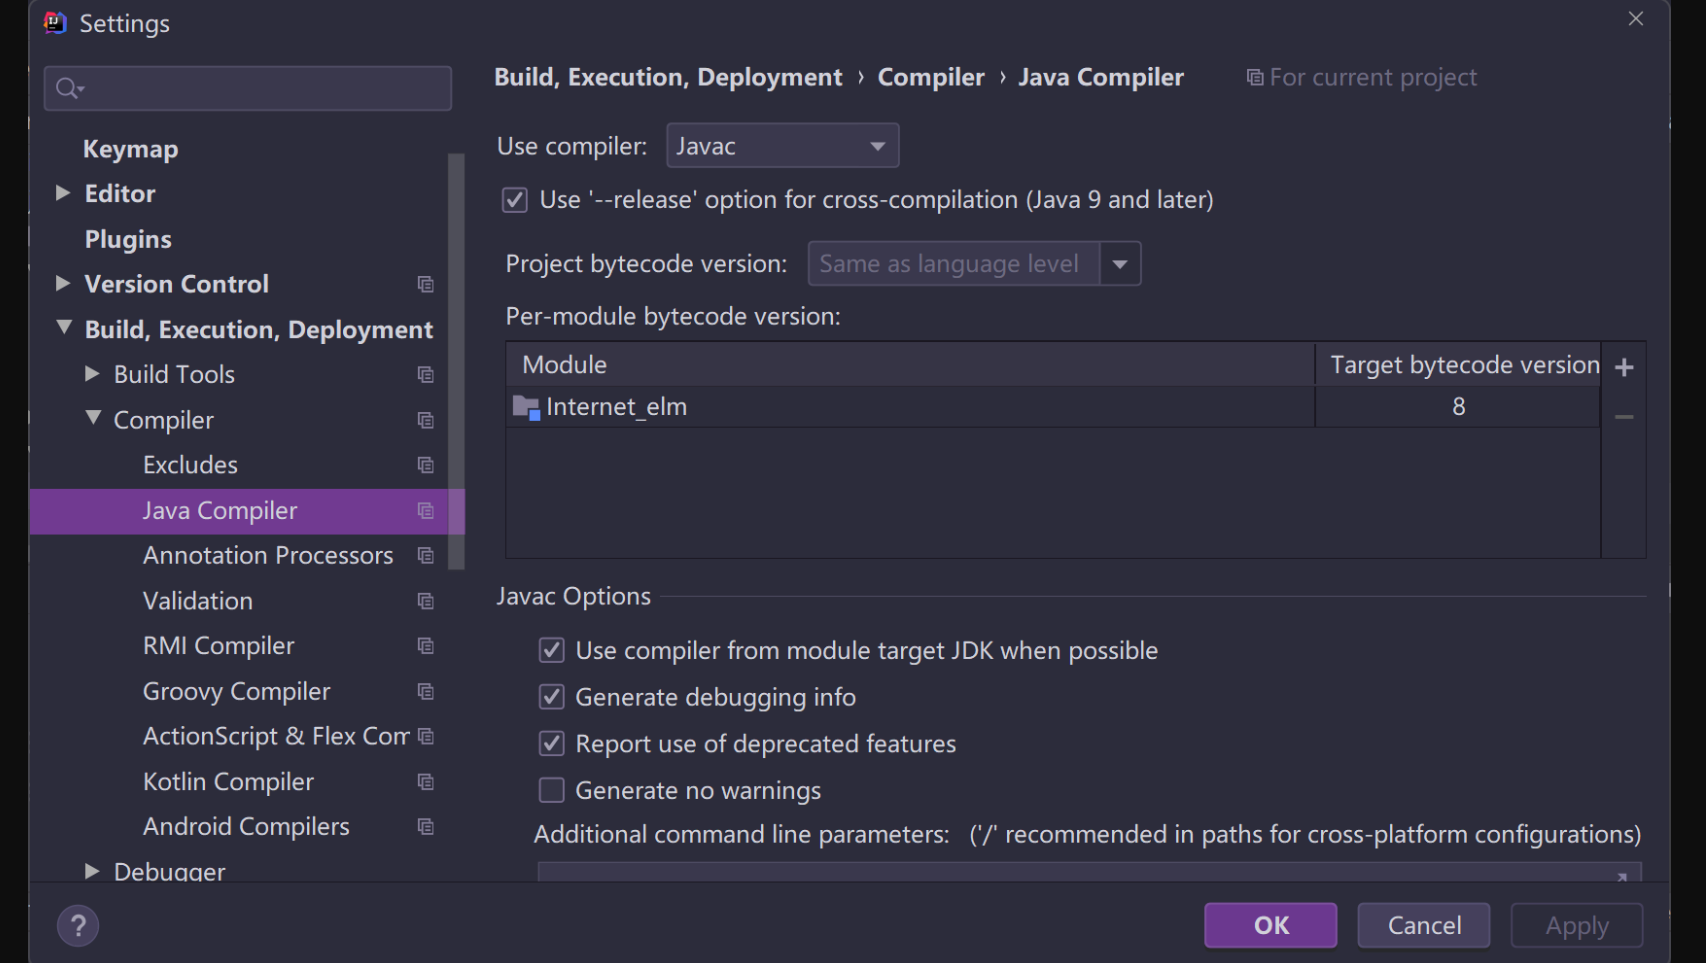Expand the Editor section
The height and width of the screenshot is (963, 1706).
[x=62, y=193]
